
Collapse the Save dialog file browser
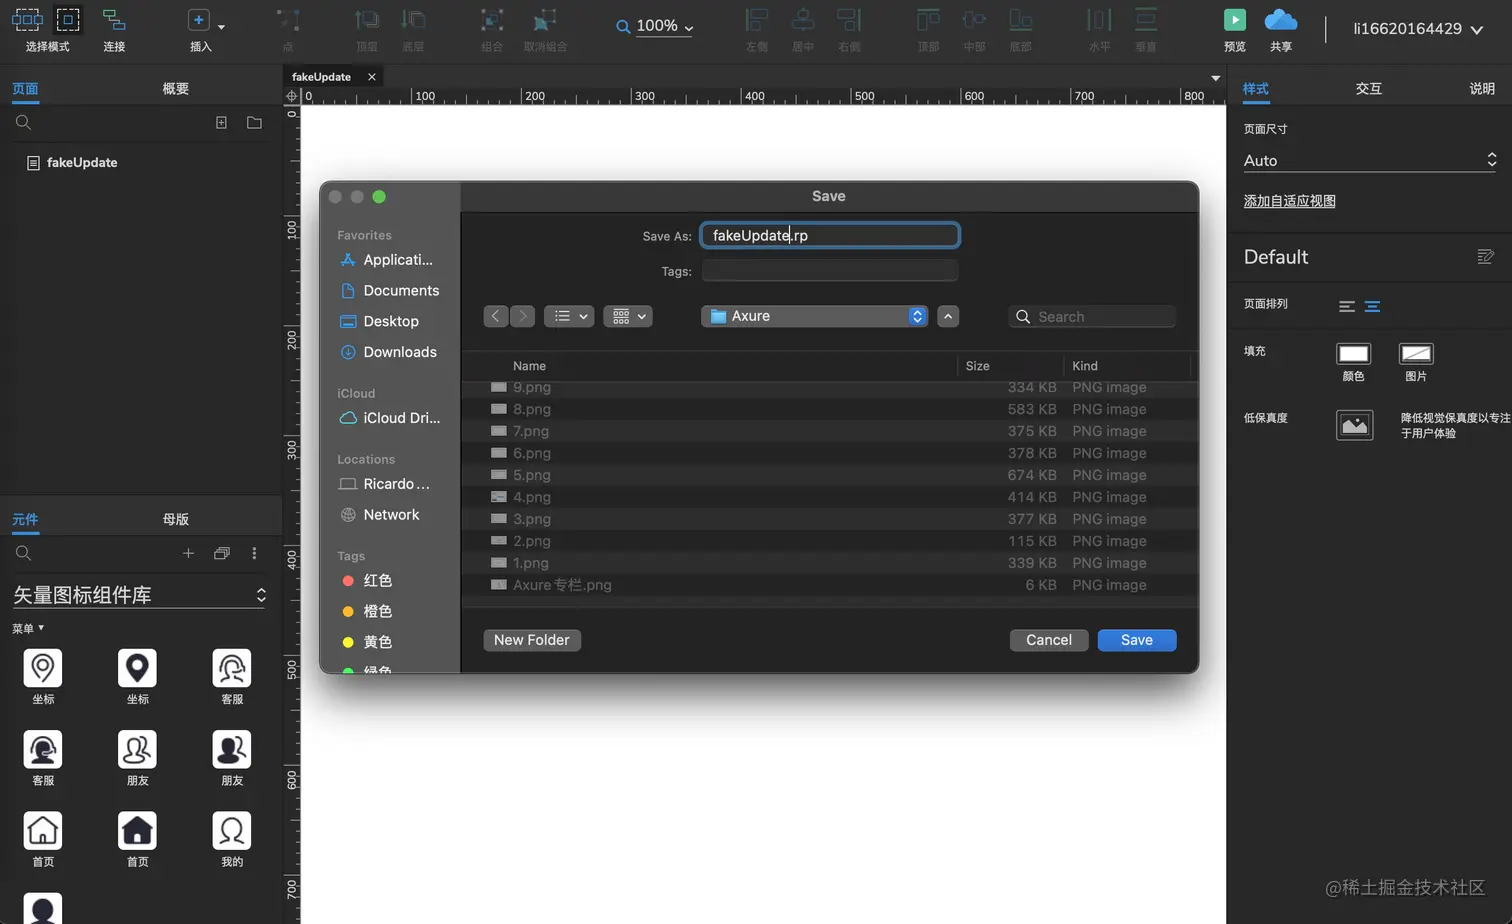pyautogui.click(x=948, y=316)
